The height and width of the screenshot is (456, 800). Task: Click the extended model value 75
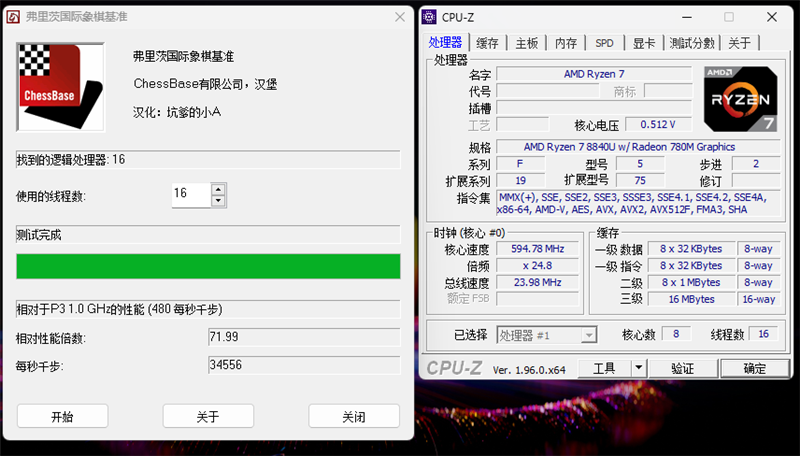[640, 181]
